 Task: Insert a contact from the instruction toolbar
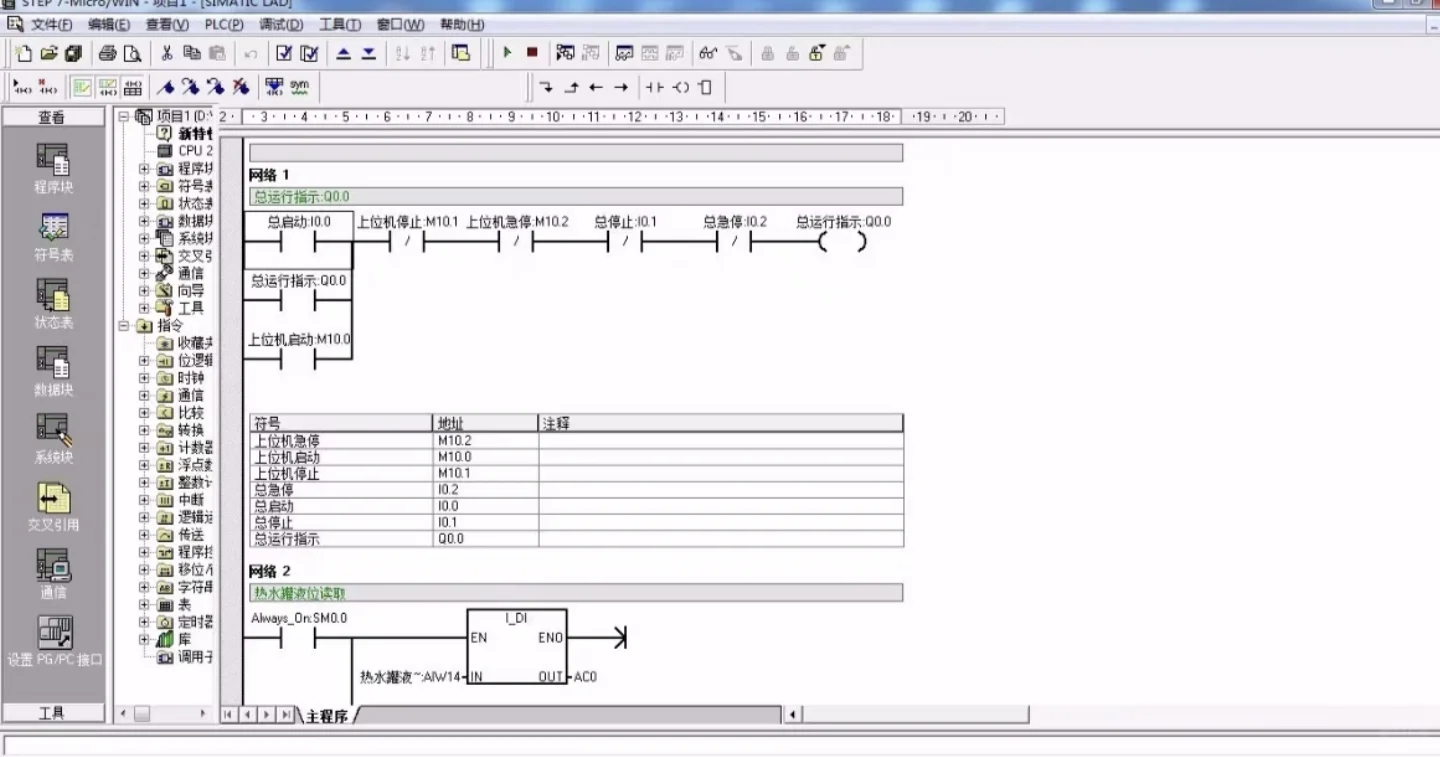(x=655, y=87)
